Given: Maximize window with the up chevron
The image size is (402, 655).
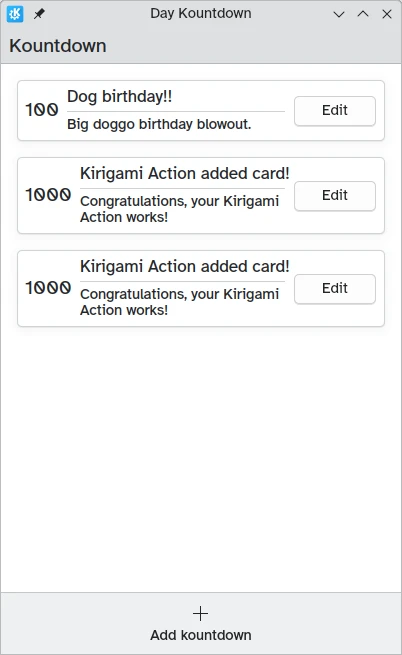Looking at the screenshot, I should (x=363, y=14).
